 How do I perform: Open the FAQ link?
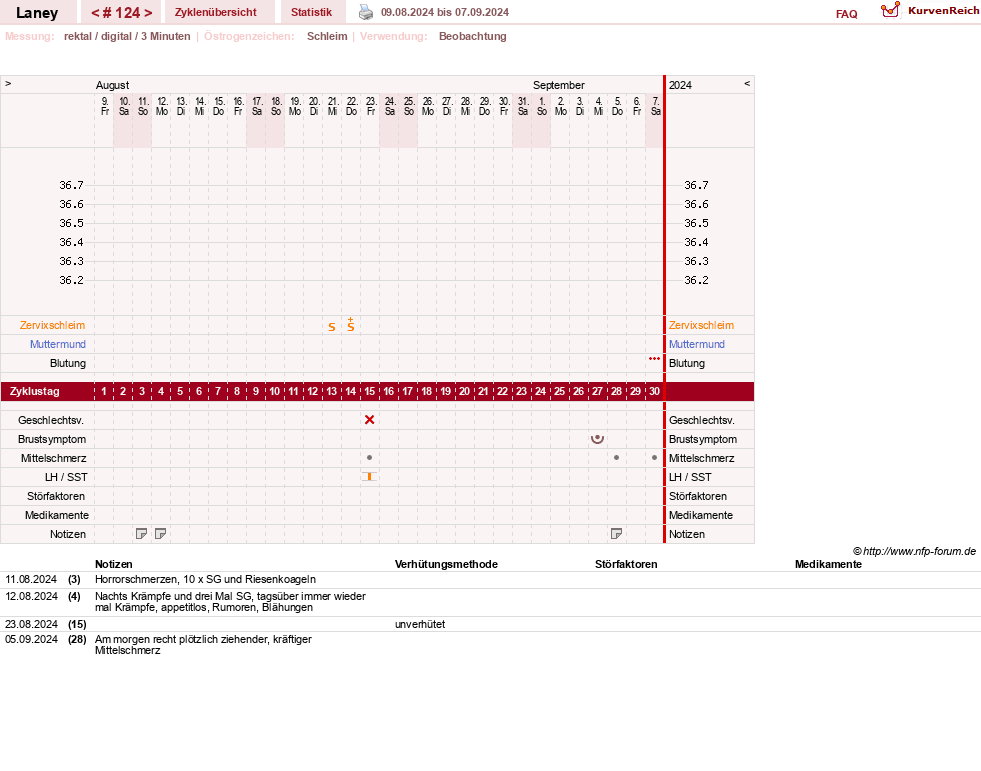tap(846, 14)
